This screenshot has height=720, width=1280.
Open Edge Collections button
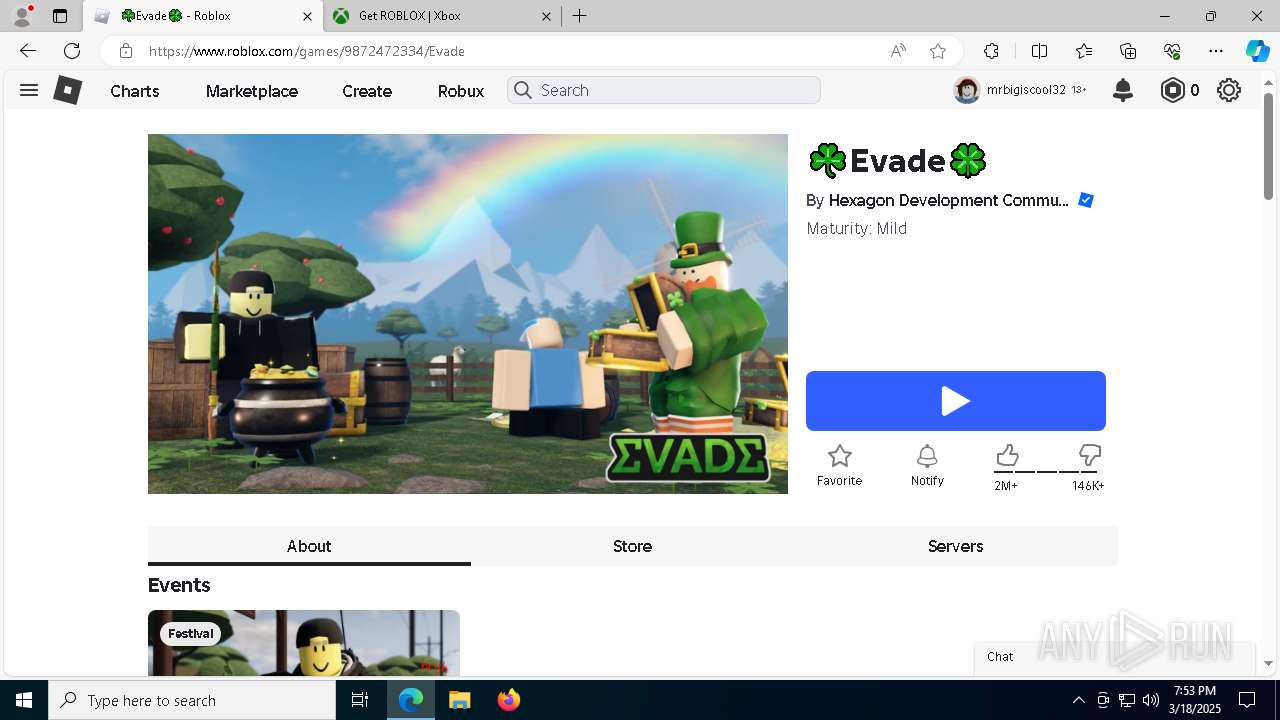point(1128,51)
